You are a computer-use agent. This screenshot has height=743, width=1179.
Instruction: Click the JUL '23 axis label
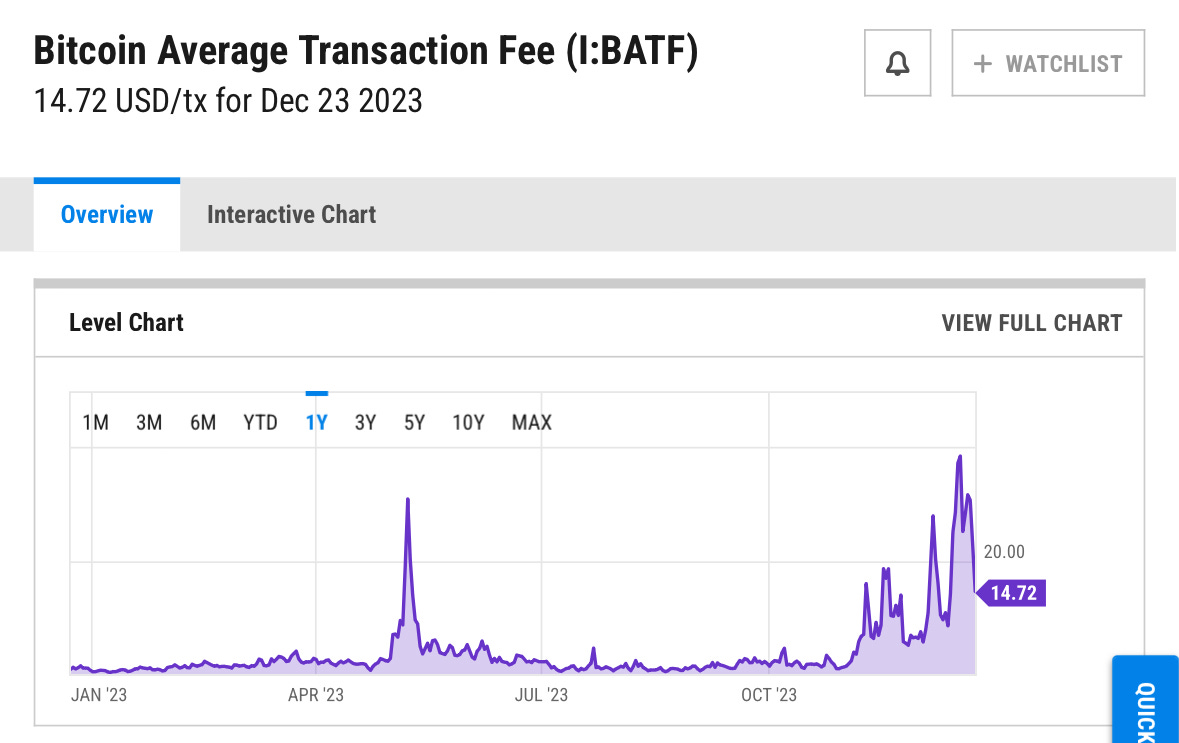(x=541, y=695)
